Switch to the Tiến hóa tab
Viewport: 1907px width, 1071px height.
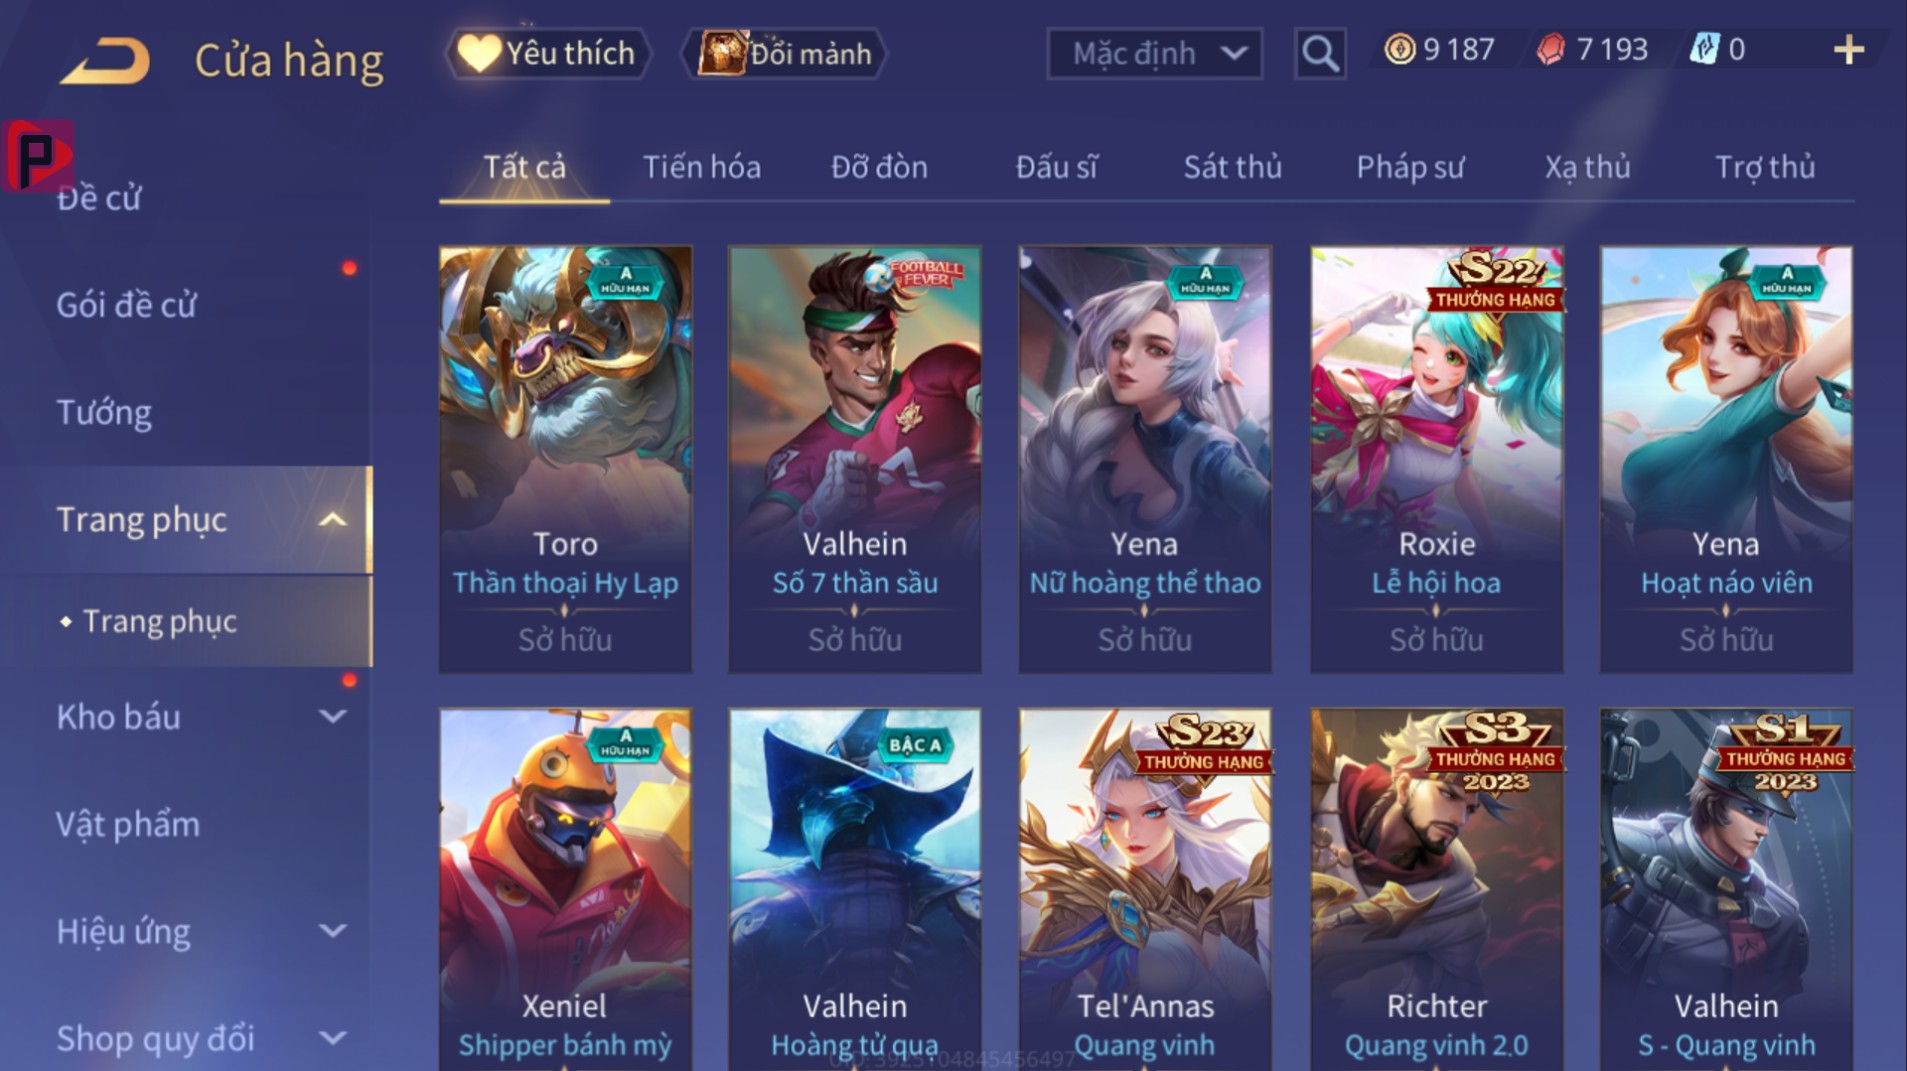(701, 167)
